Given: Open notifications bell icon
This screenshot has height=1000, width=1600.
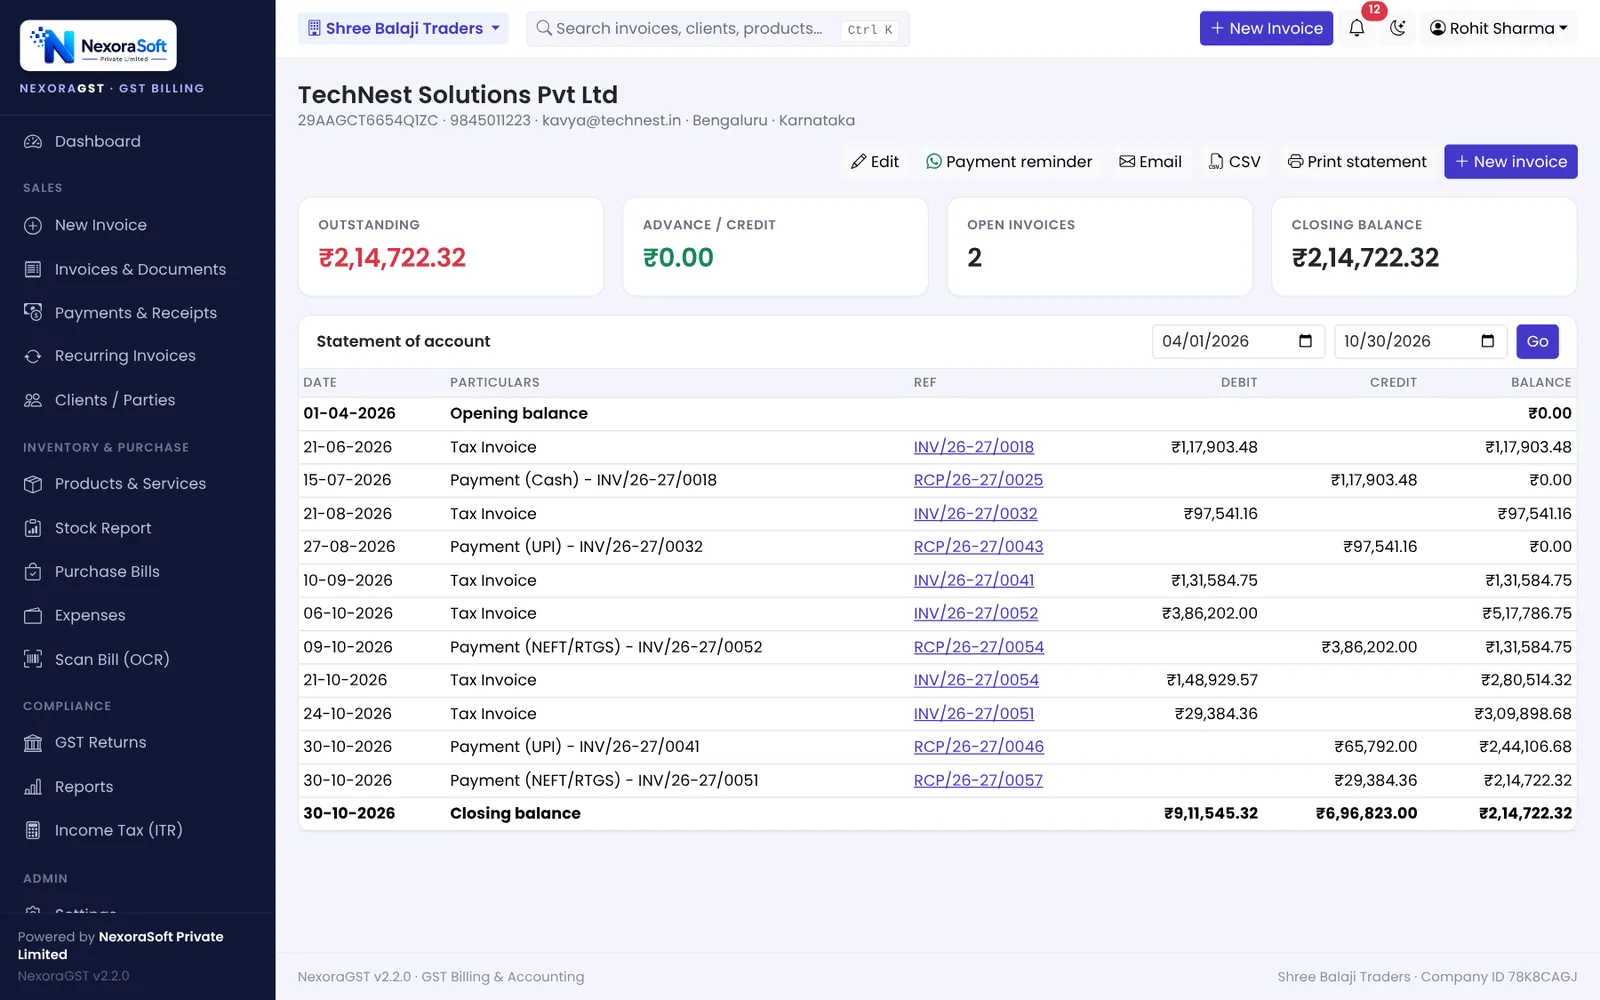Looking at the screenshot, I should click(x=1356, y=28).
